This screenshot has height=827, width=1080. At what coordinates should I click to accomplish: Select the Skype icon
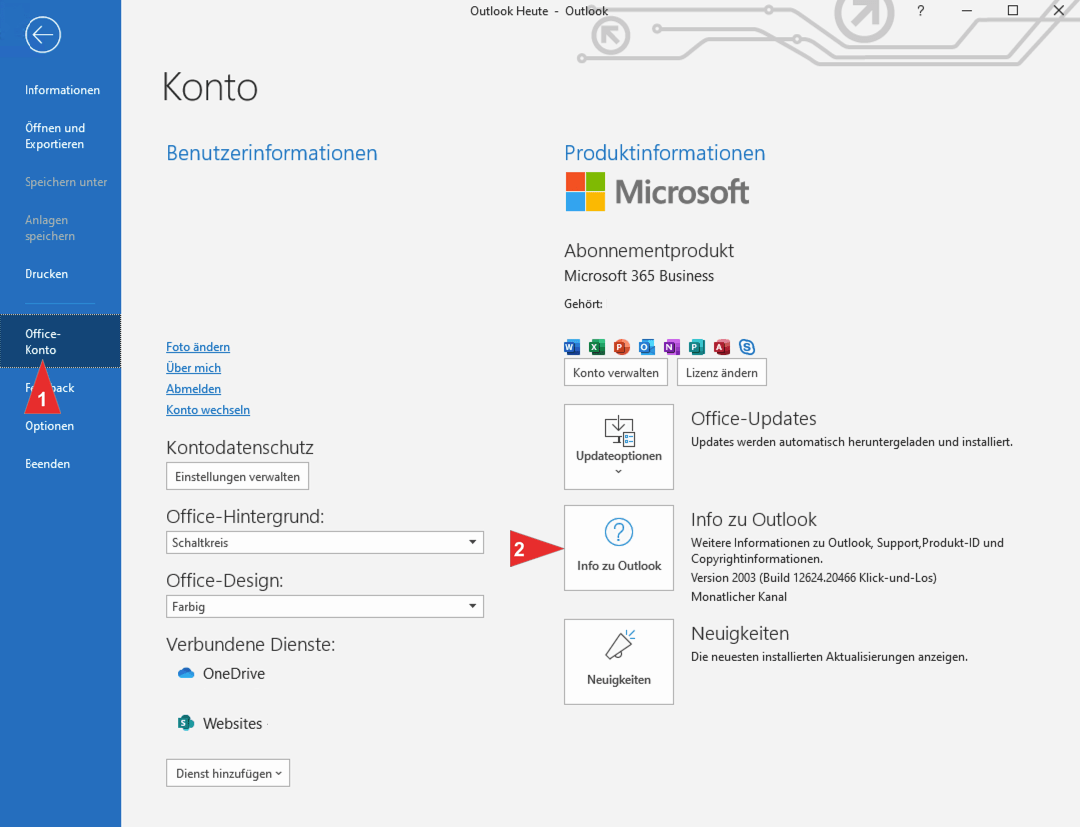coord(746,347)
